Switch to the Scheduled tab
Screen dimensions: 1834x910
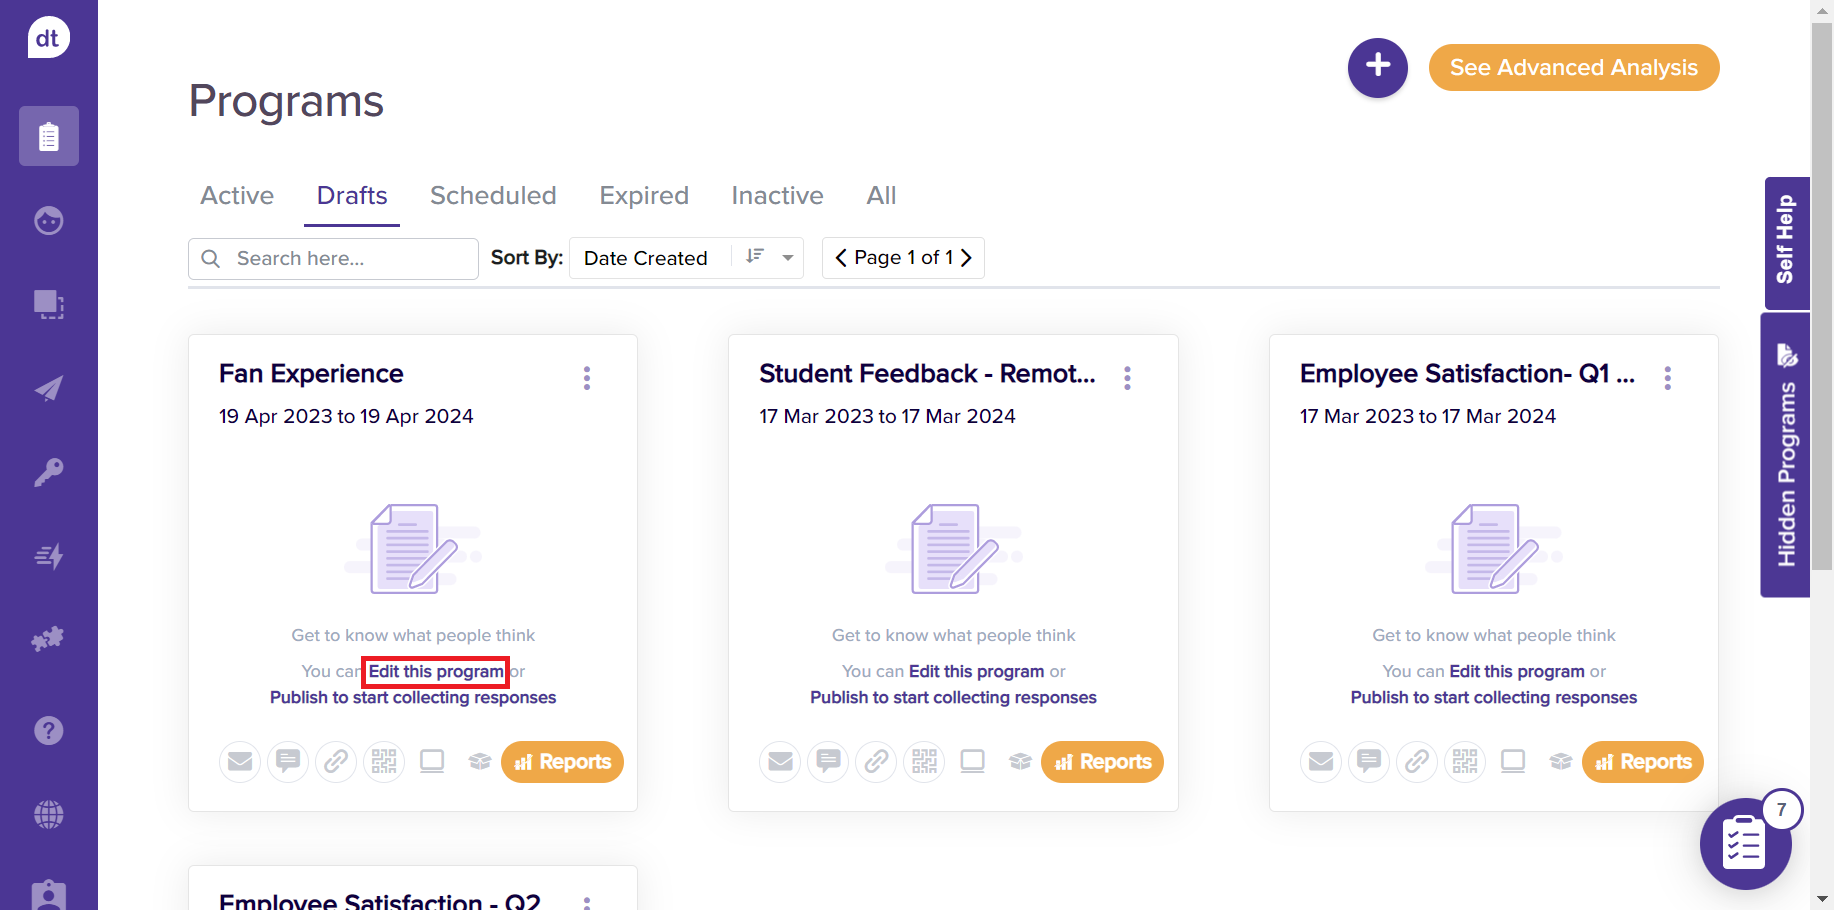point(493,196)
